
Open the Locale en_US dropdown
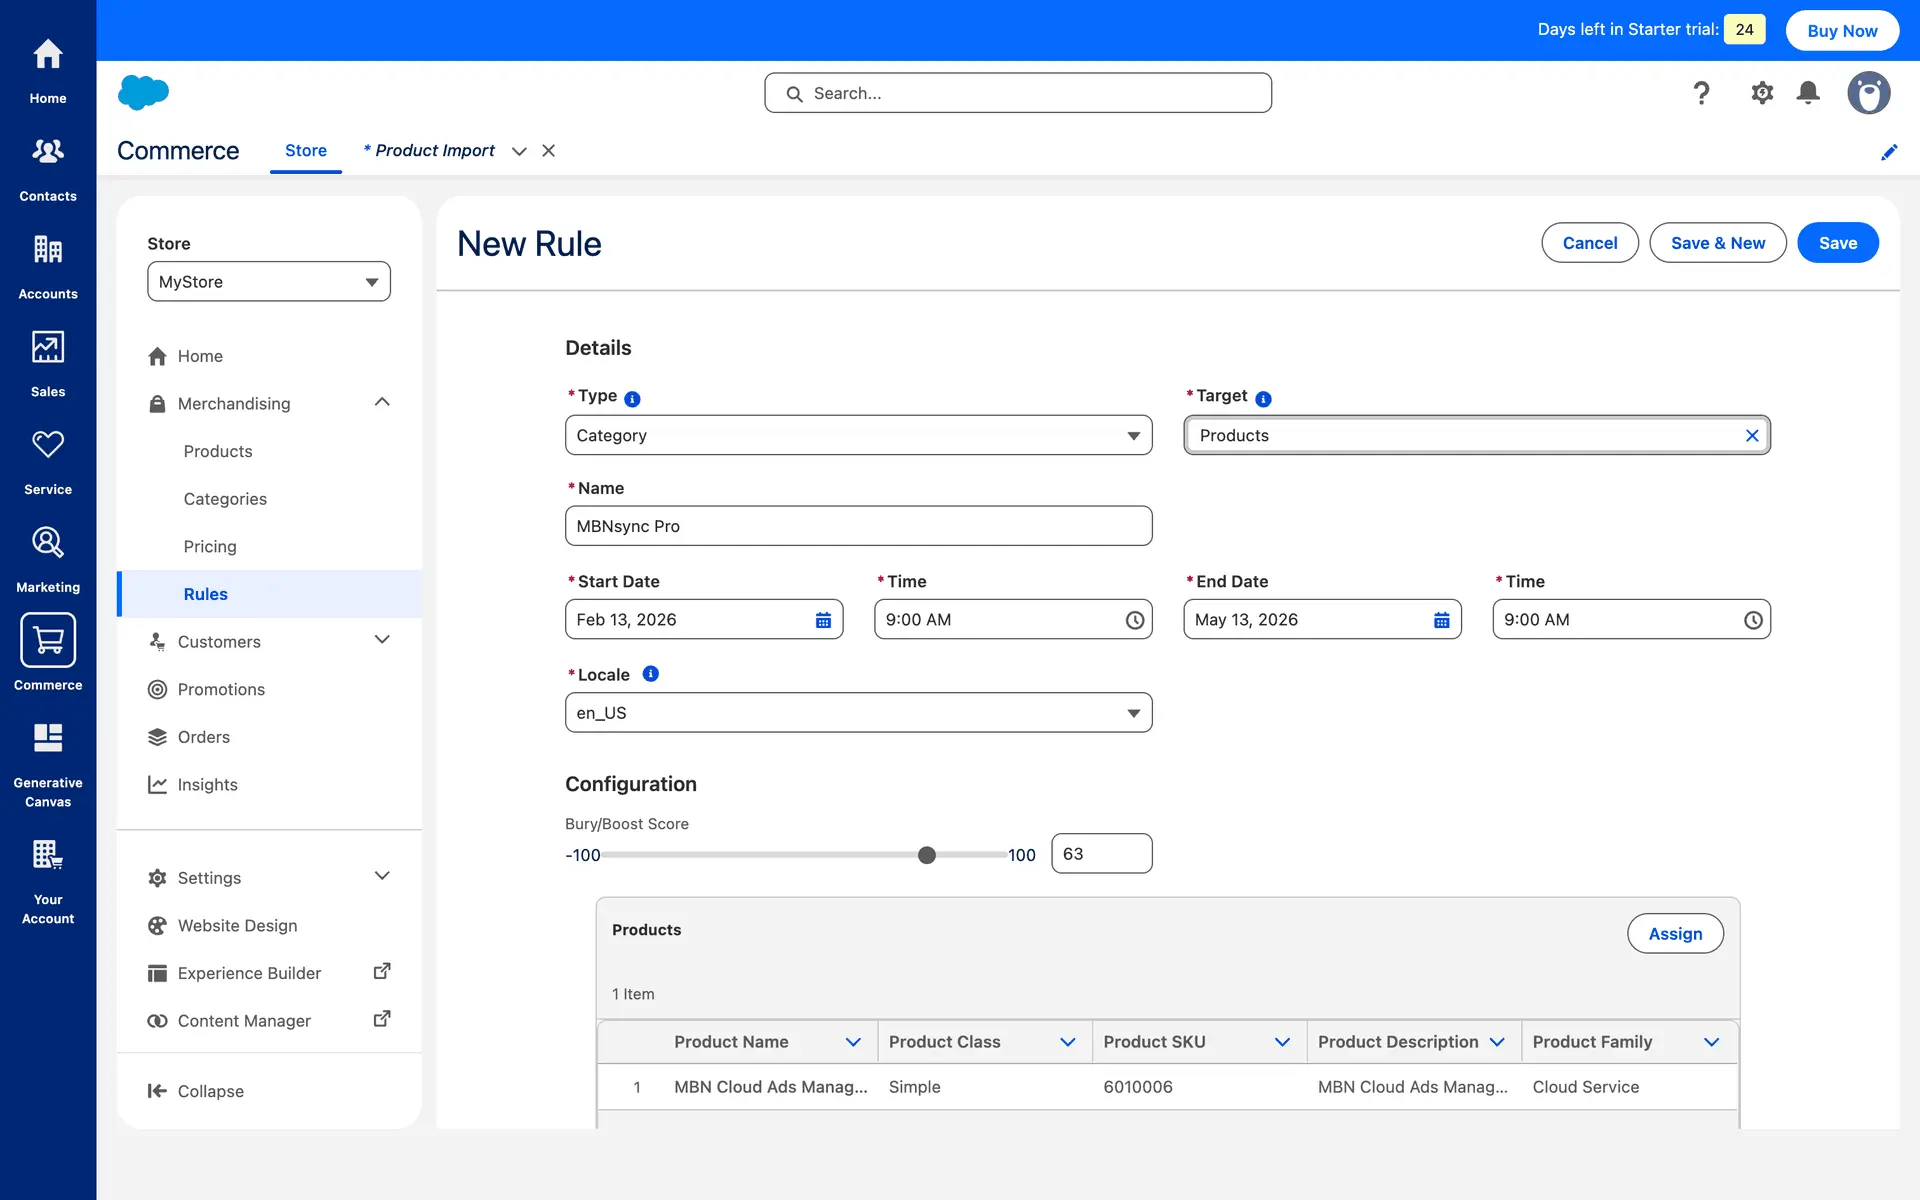pyautogui.click(x=858, y=713)
